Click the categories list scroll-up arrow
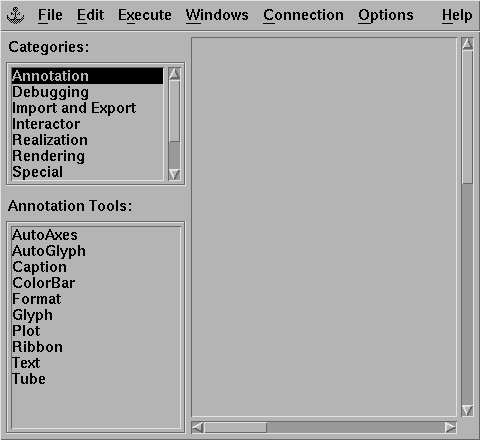Viewport: 480px width, 440px height. point(174,73)
